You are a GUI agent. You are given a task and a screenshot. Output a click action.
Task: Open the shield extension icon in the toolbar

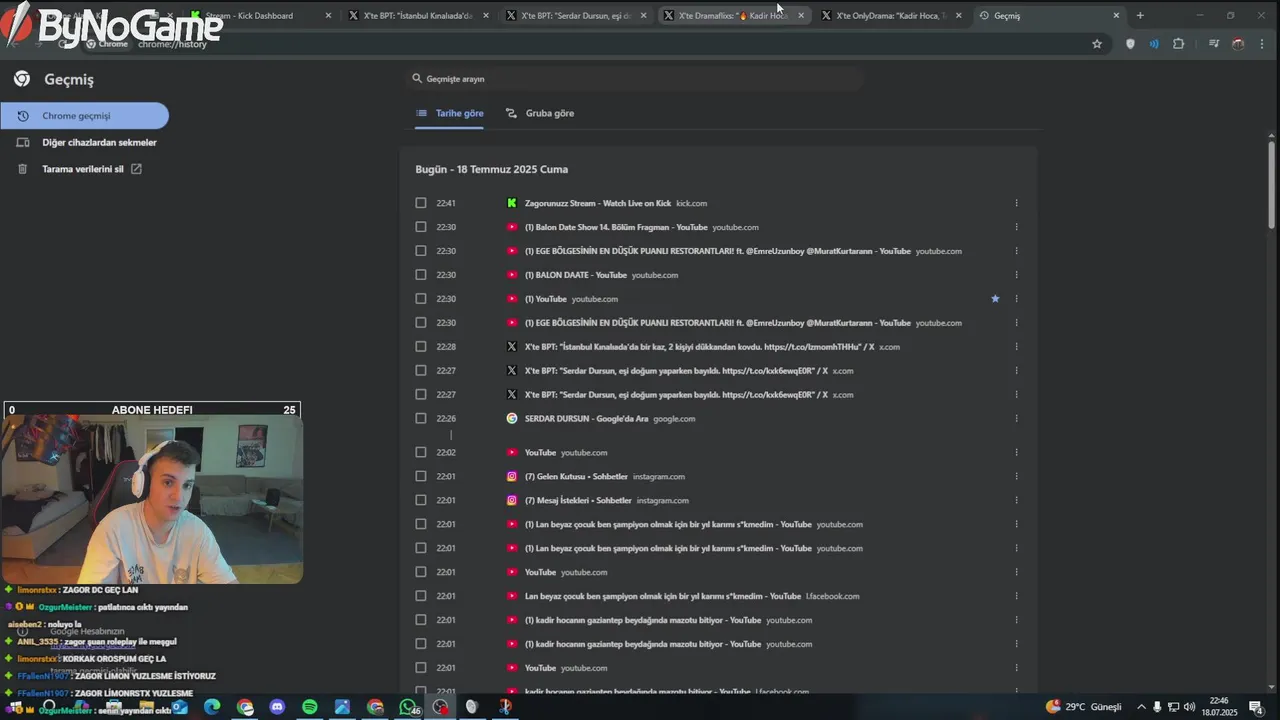(x=1130, y=44)
